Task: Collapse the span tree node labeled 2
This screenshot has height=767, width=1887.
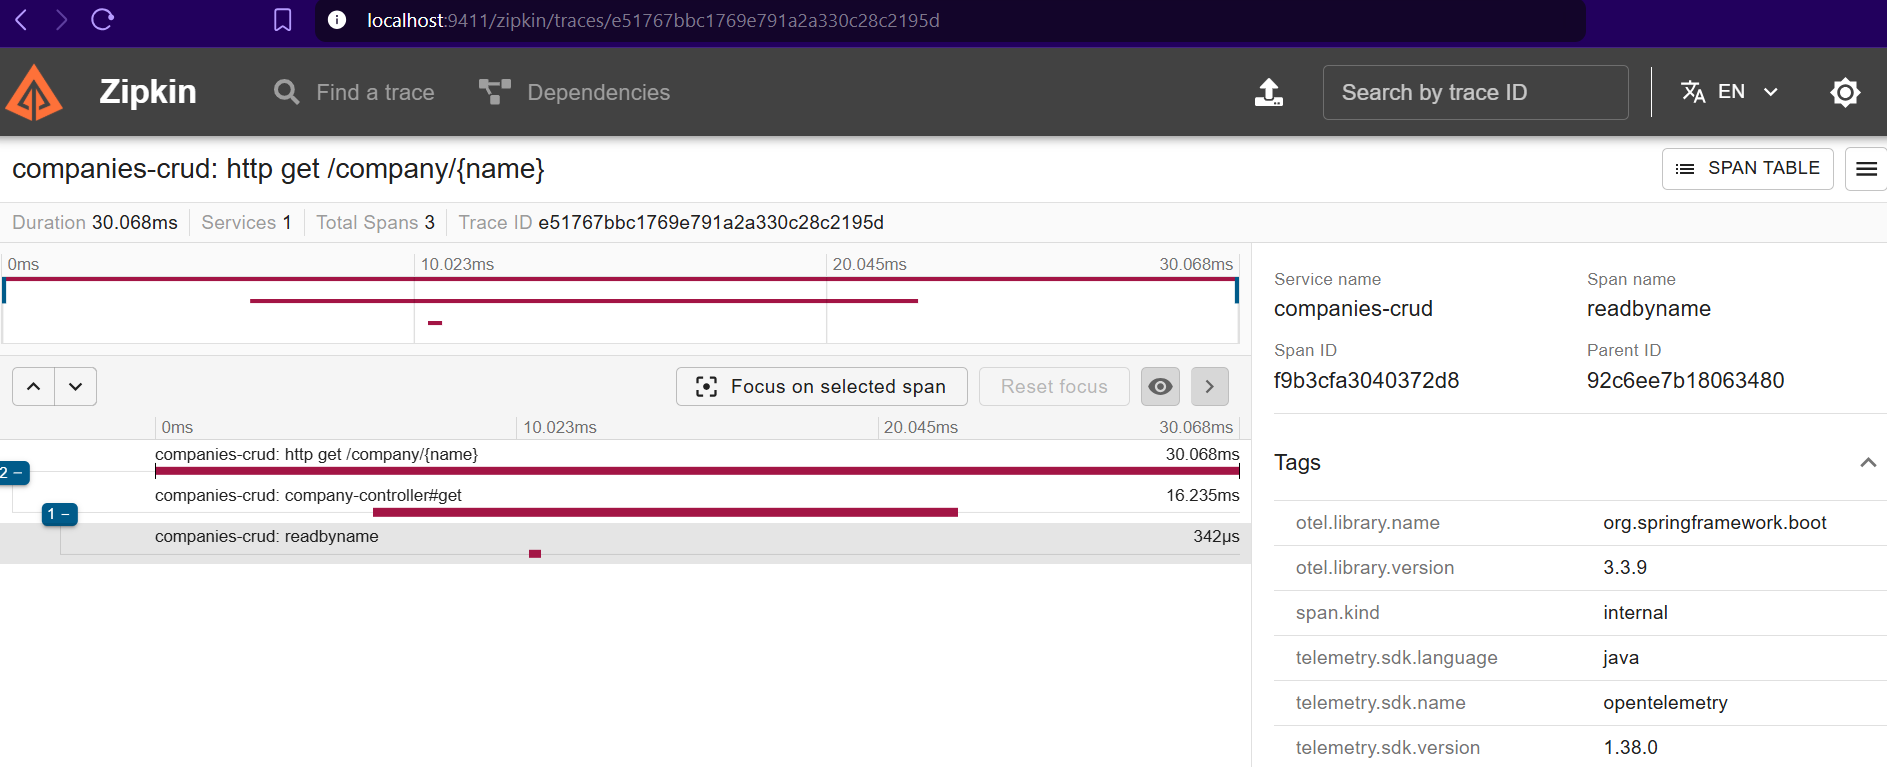Action: (13, 473)
